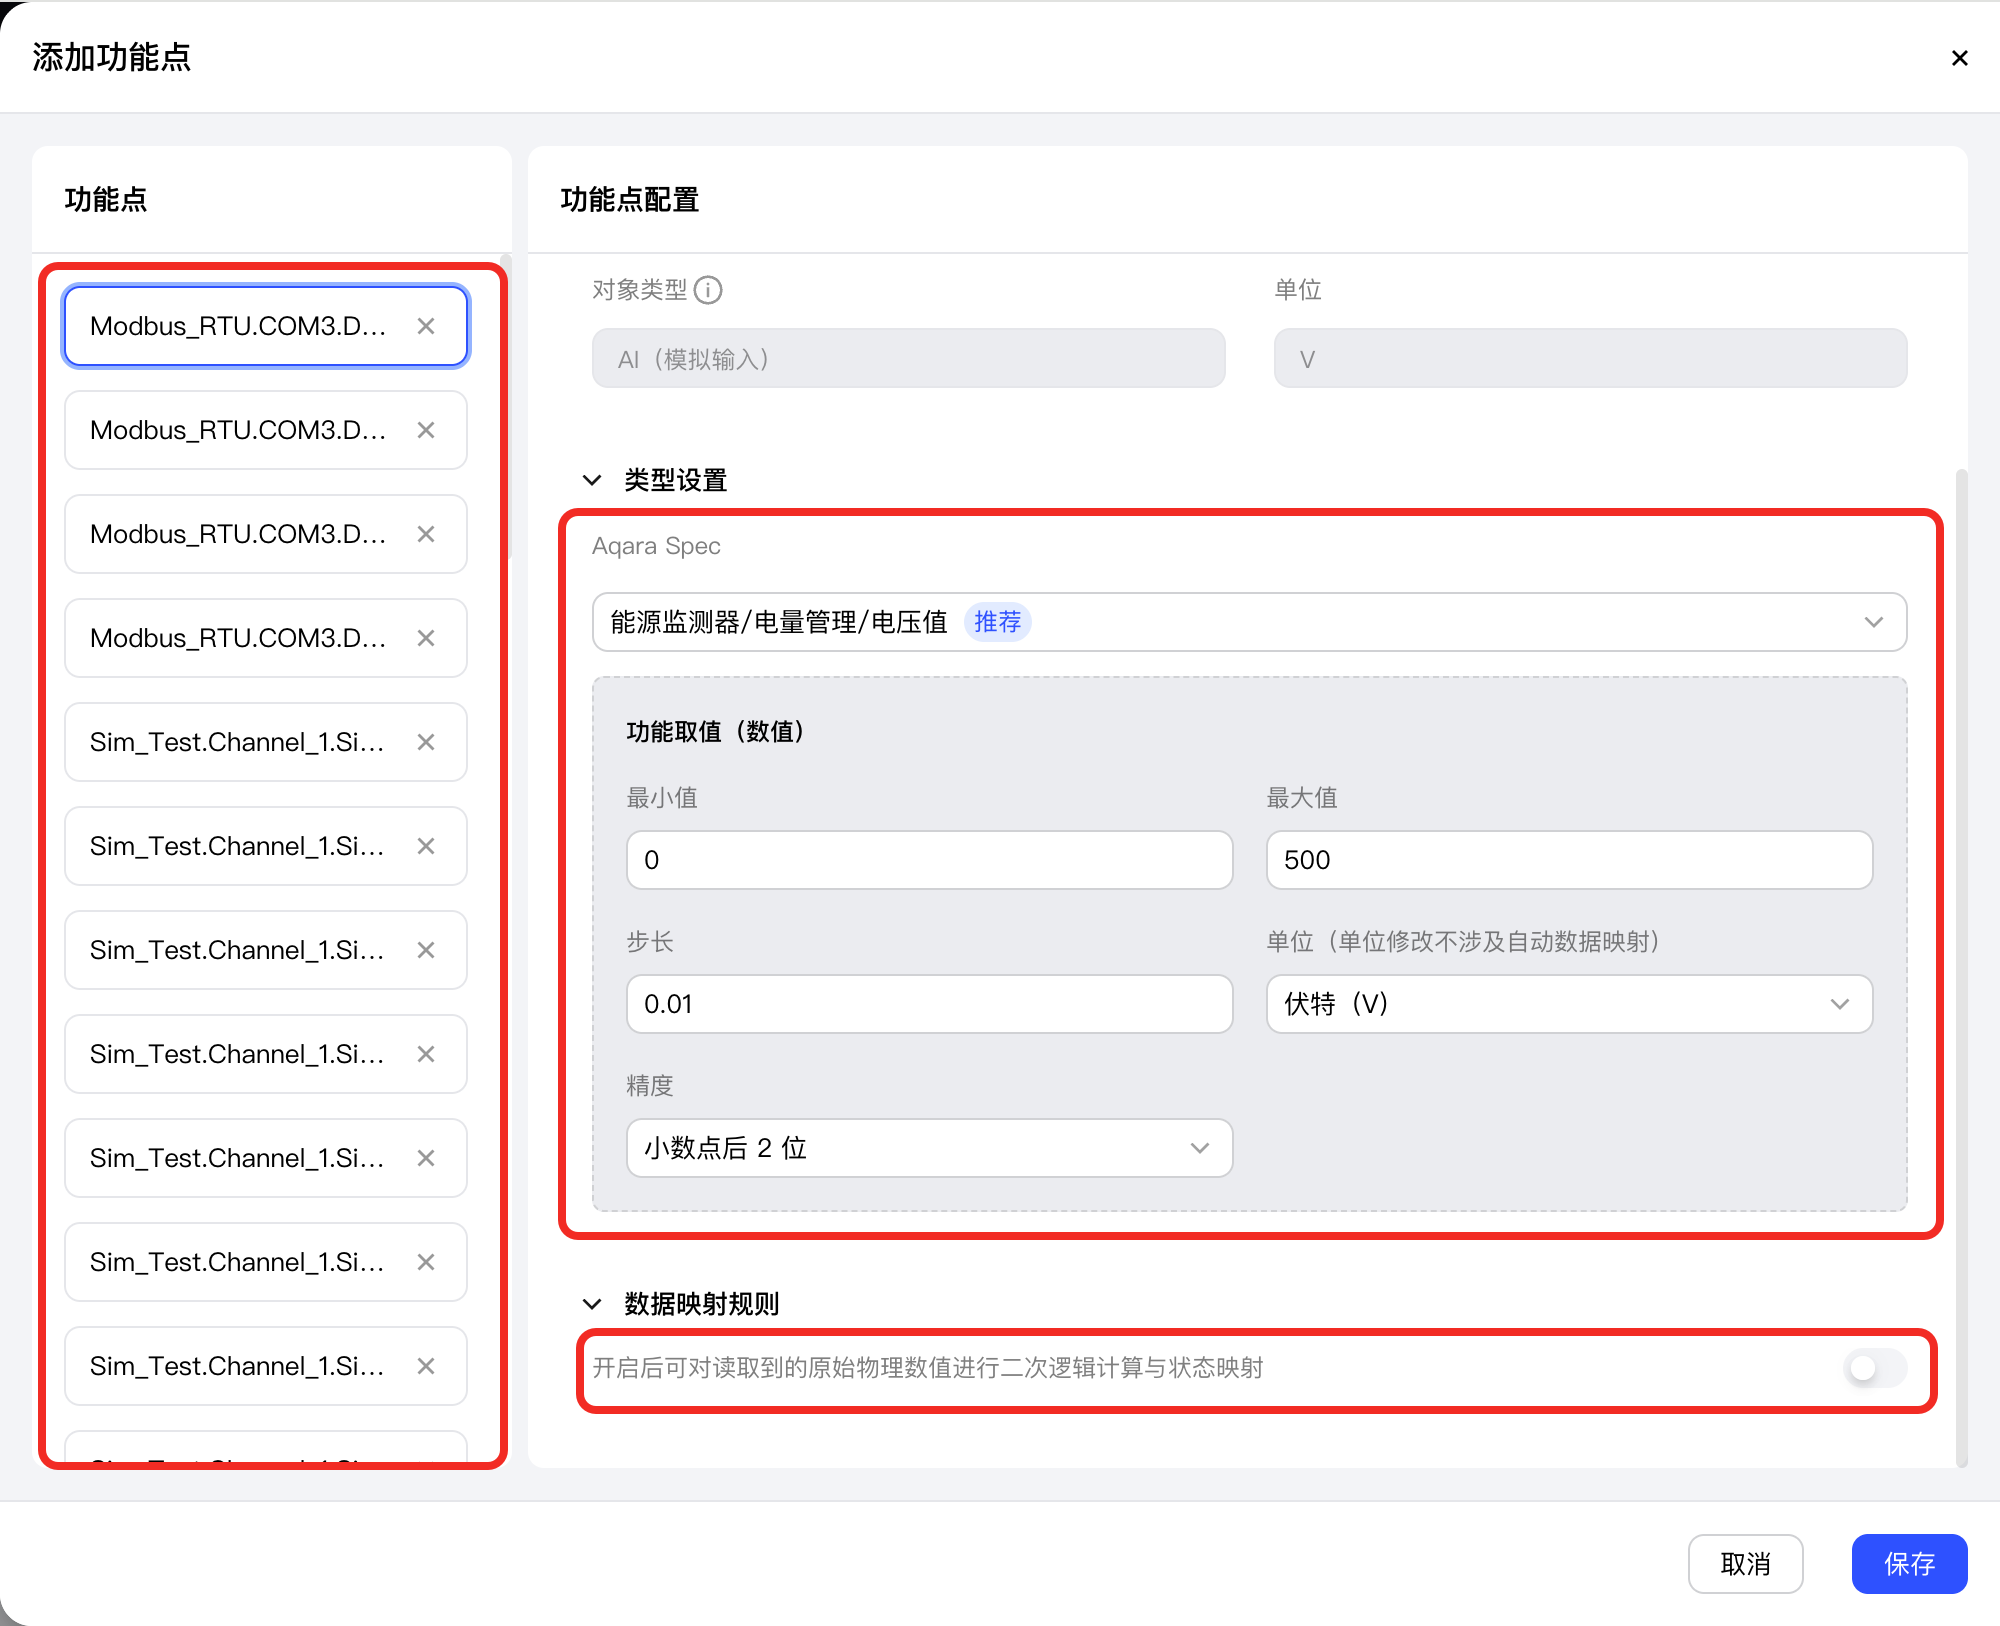The width and height of the screenshot is (2000, 1626).
Task: Click the 保存 button
Action: (x=1909, y=1564)
